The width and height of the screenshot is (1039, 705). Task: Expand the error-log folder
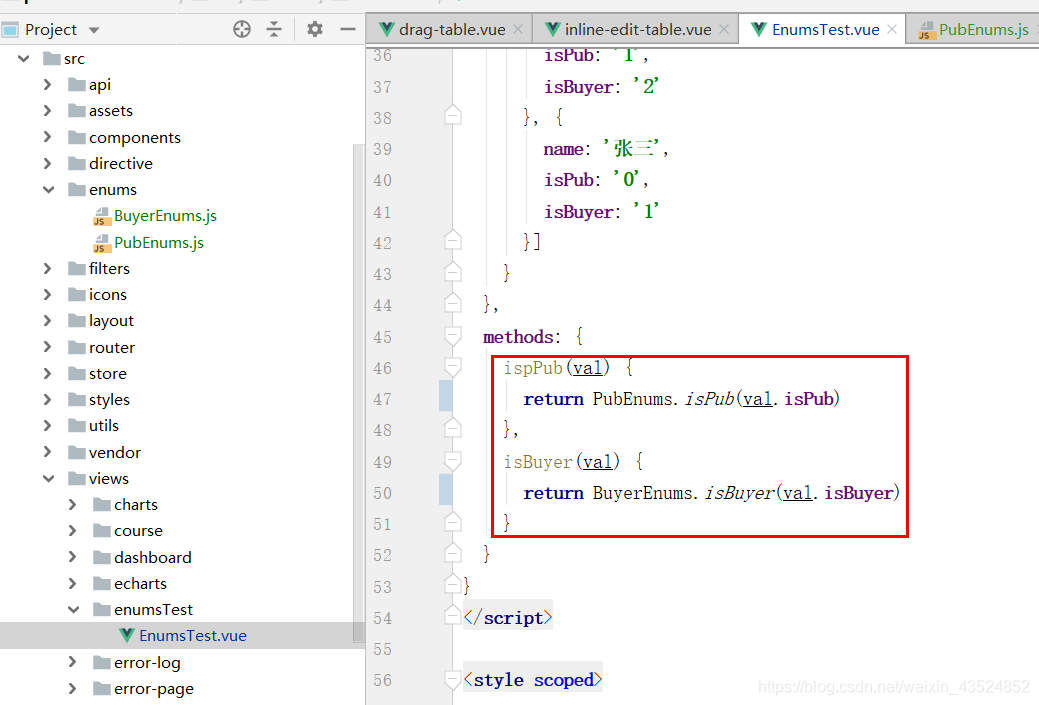click(72, 663)
